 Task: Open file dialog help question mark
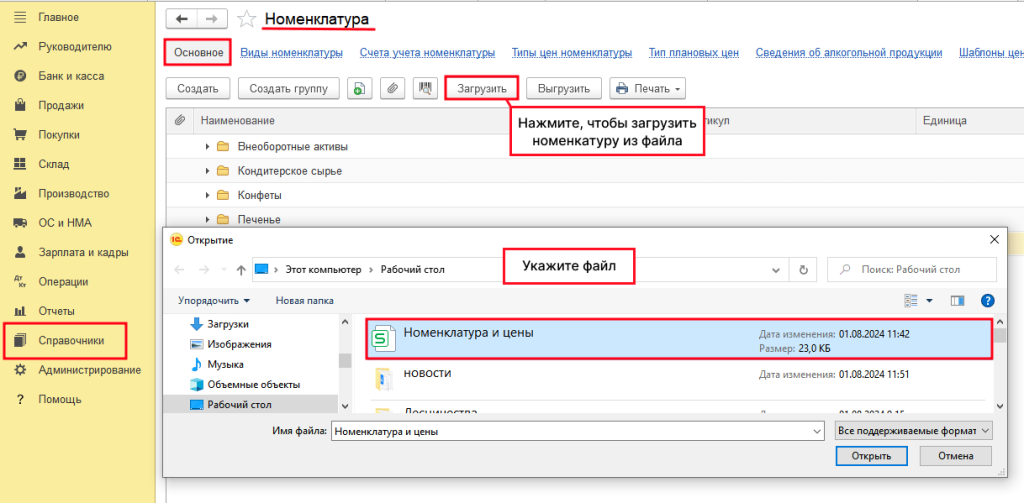point(987,300)
